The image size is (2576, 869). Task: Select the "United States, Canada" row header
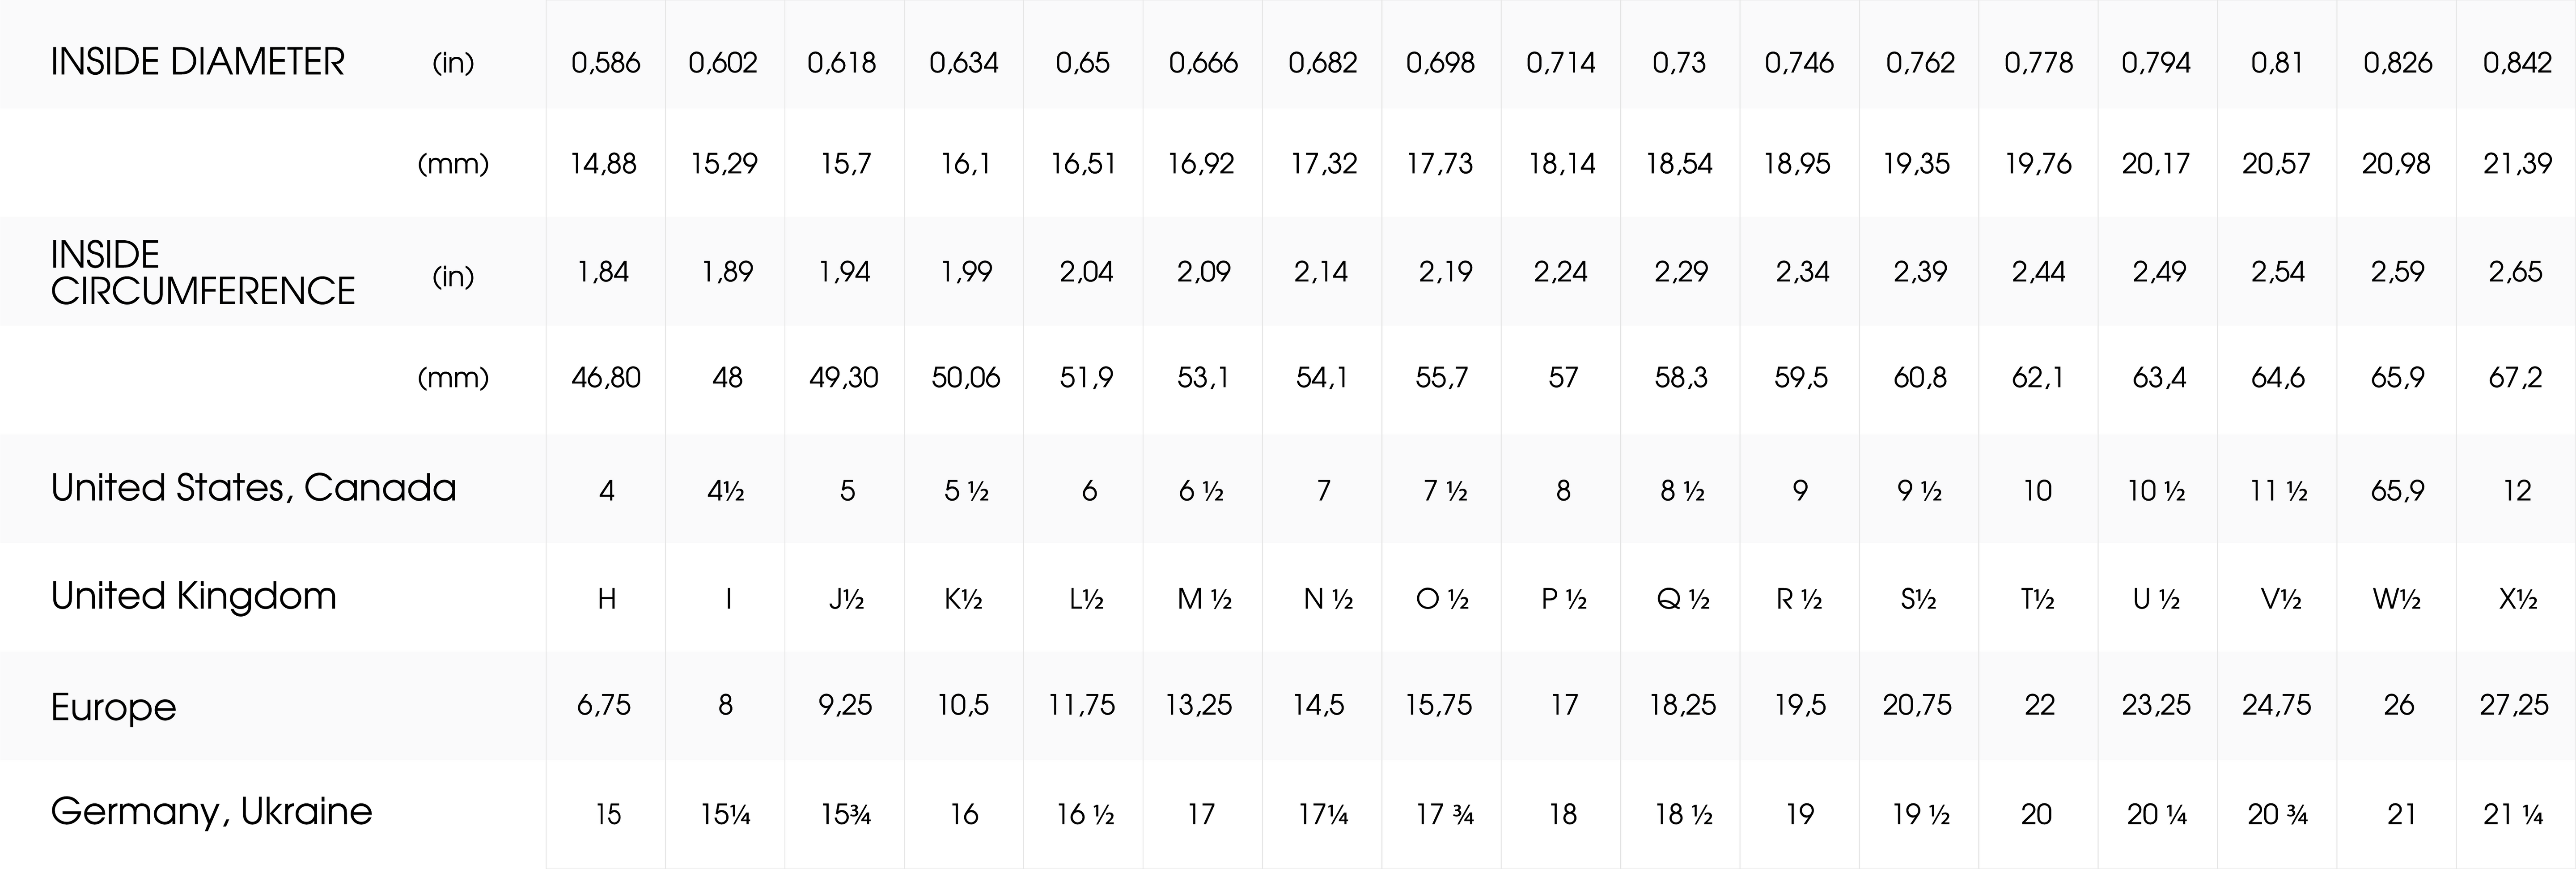pyautogui.click(x=253, y=488)
